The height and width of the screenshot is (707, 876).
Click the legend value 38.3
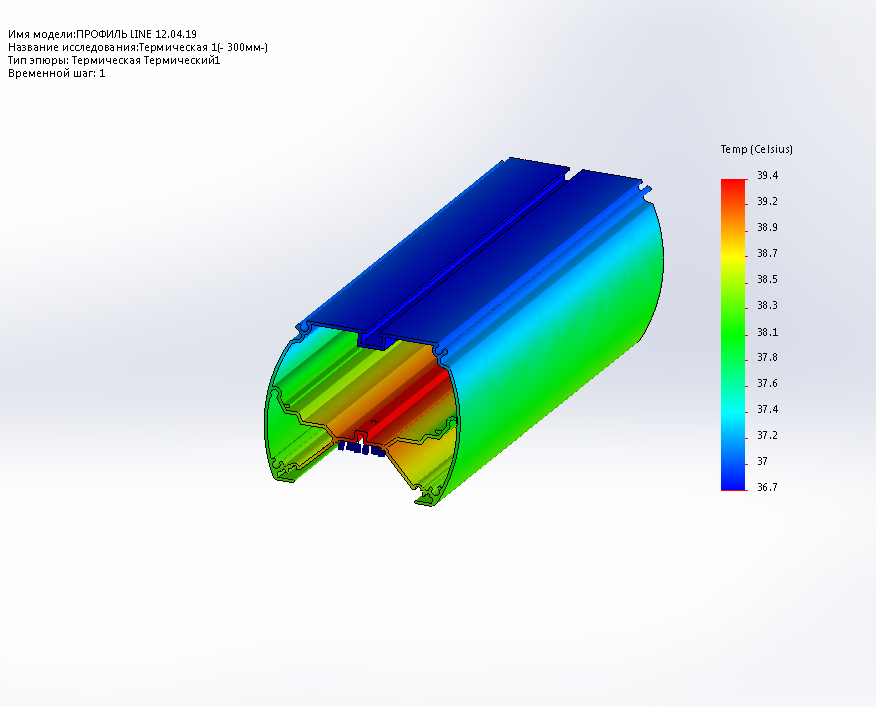tap(767, 306)
